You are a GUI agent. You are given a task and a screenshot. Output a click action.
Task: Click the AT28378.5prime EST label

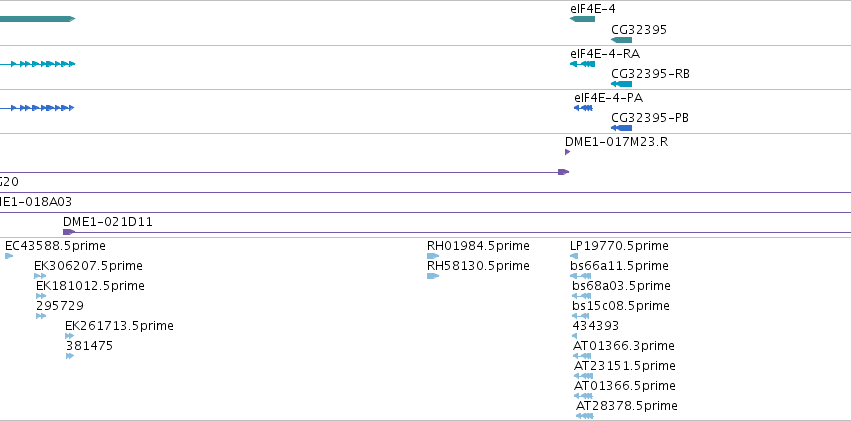click(x=627, y=406)
